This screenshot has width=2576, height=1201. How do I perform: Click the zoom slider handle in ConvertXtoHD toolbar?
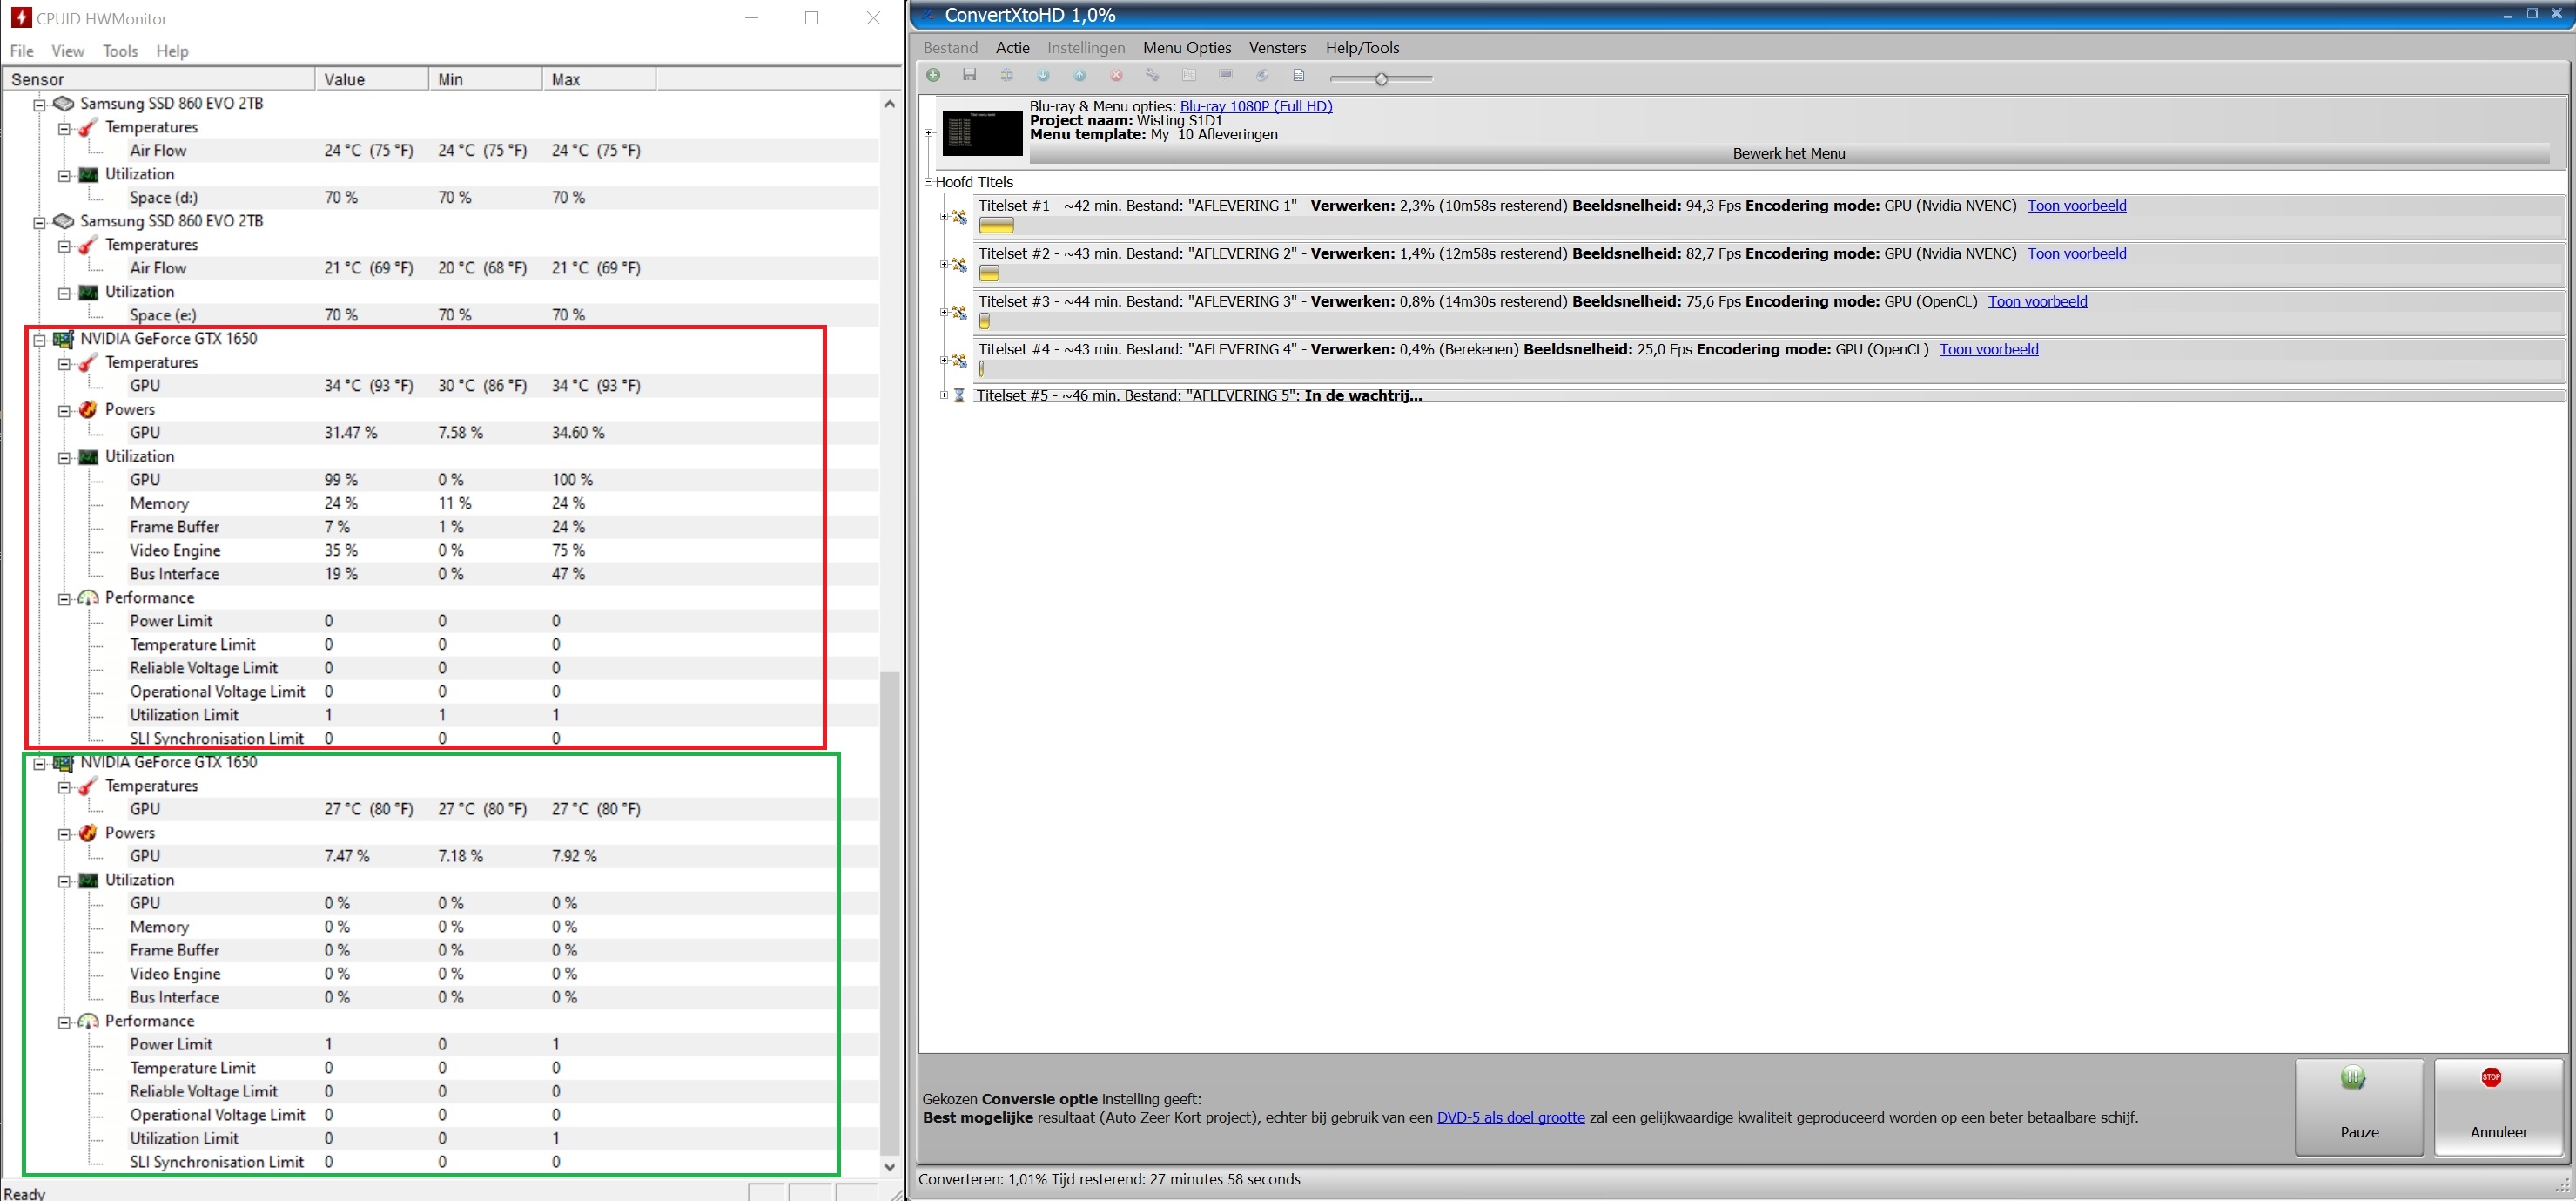(1381, 78)
